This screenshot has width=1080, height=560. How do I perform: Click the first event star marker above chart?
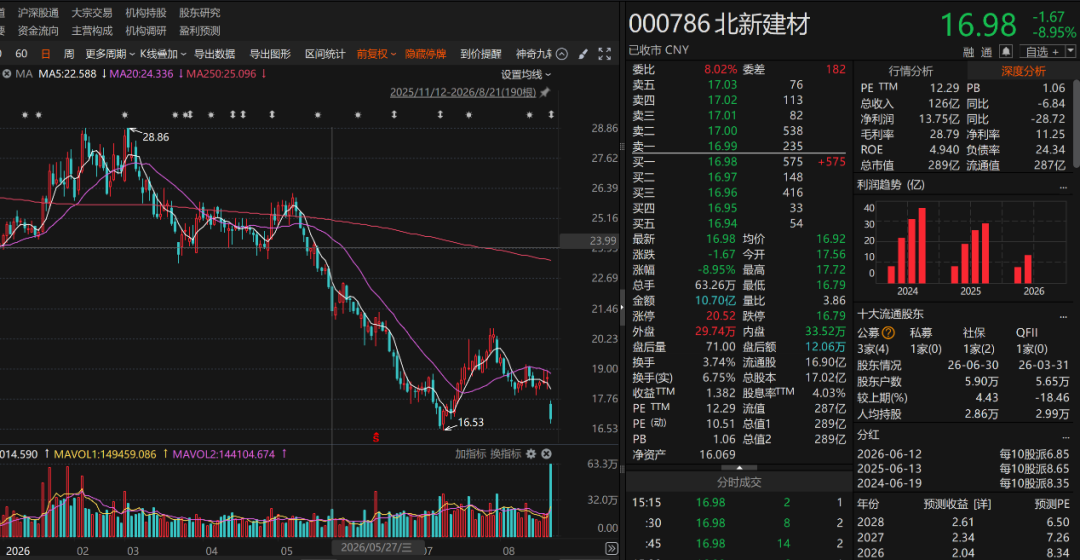(x=25, y=115)
